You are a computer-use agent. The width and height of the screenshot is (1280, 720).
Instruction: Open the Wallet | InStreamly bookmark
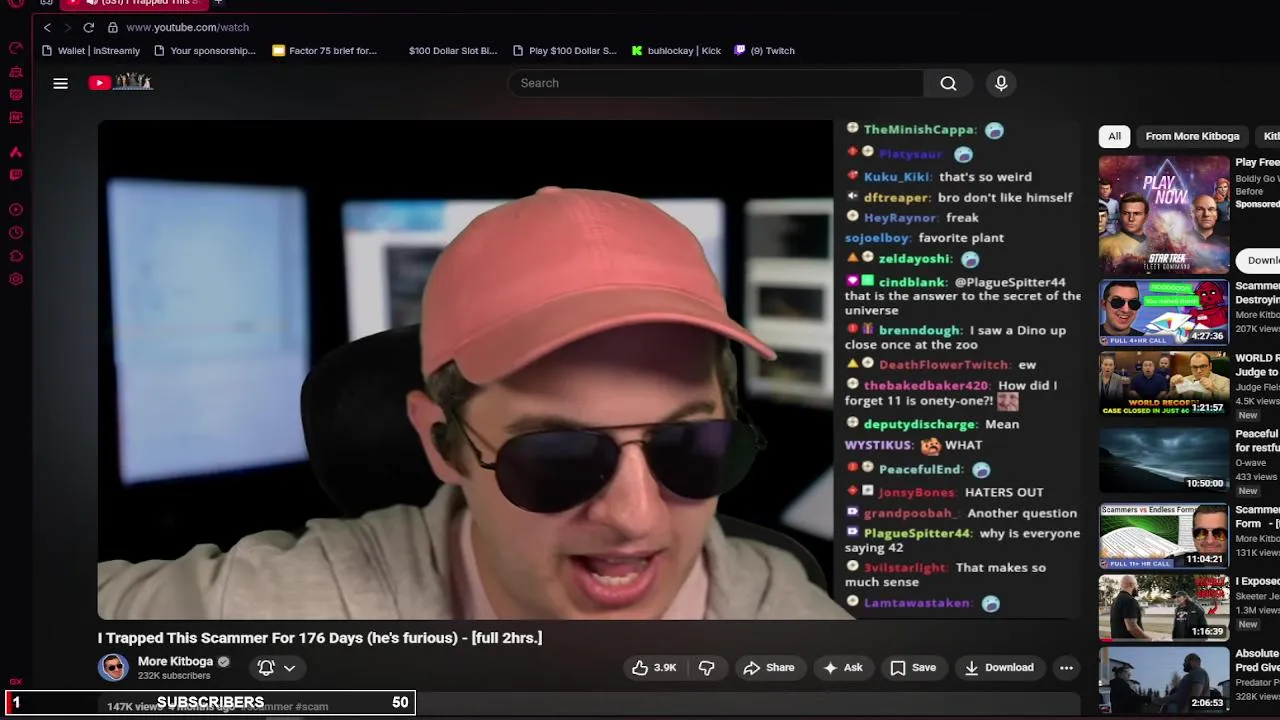coord(91,50)
